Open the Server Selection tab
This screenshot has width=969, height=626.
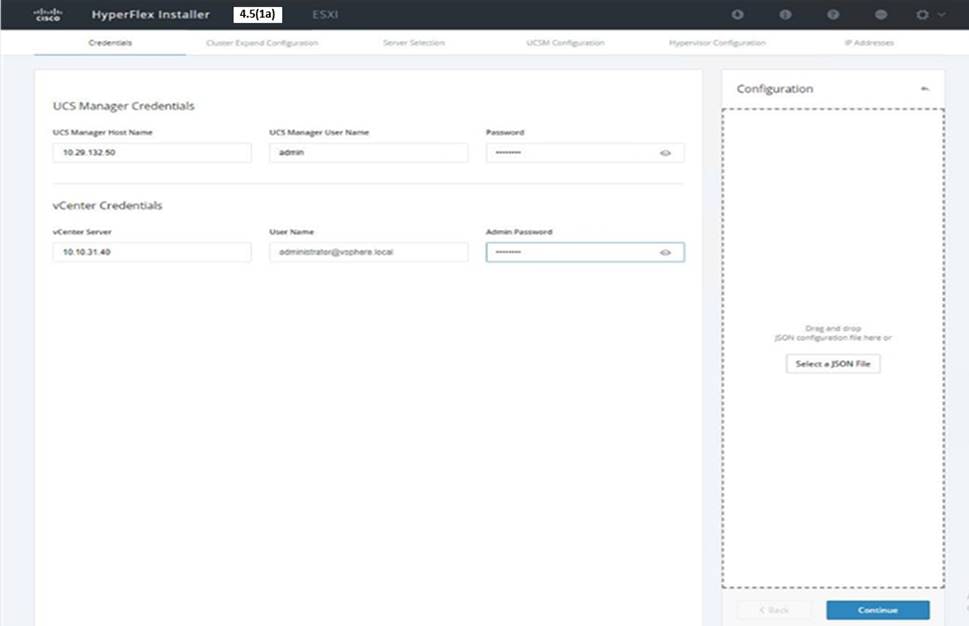pyautogui.click(x=413, y=43)
